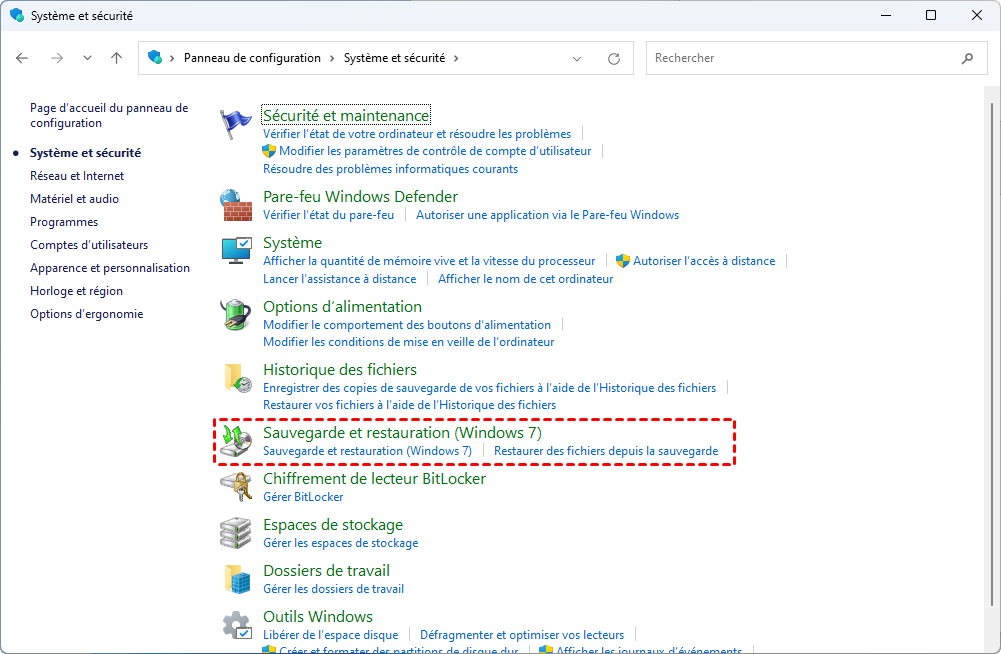Open Chiffrement de lecteur BitLocker heading

[374, 478]
